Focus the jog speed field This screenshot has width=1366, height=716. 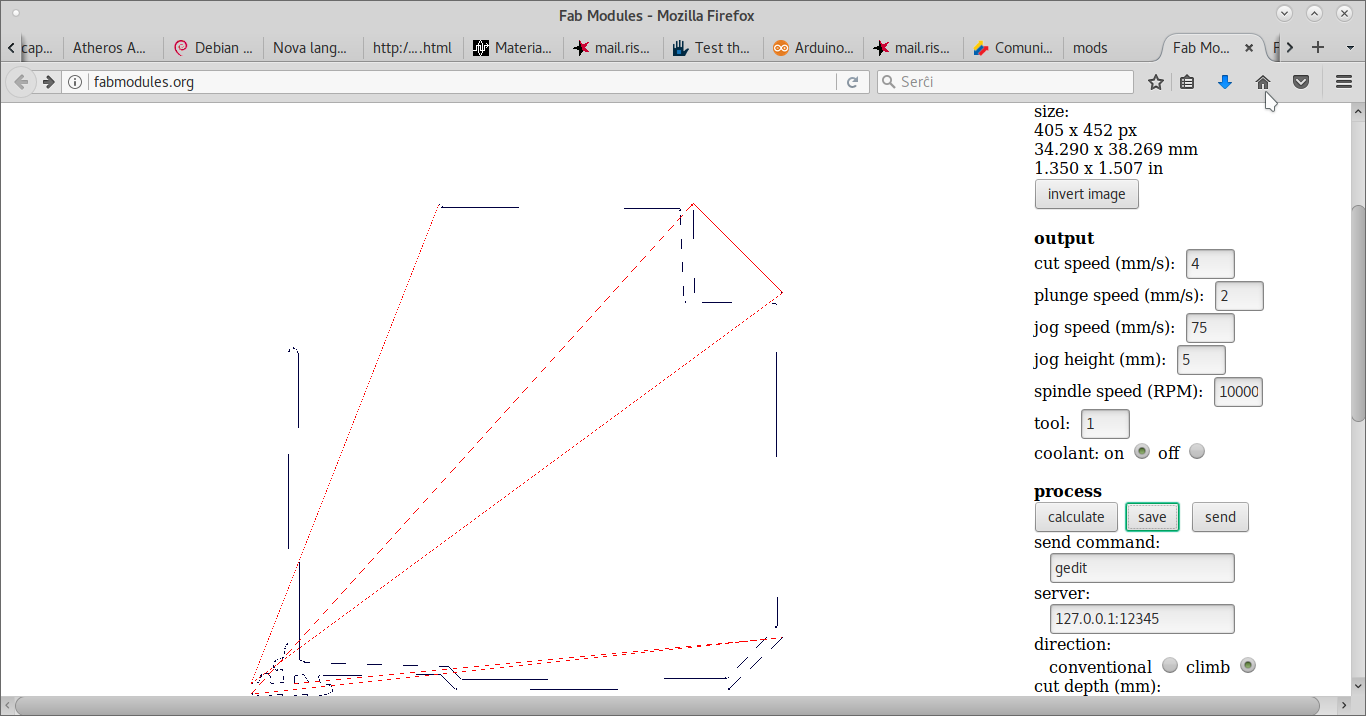click(1210, 328)
